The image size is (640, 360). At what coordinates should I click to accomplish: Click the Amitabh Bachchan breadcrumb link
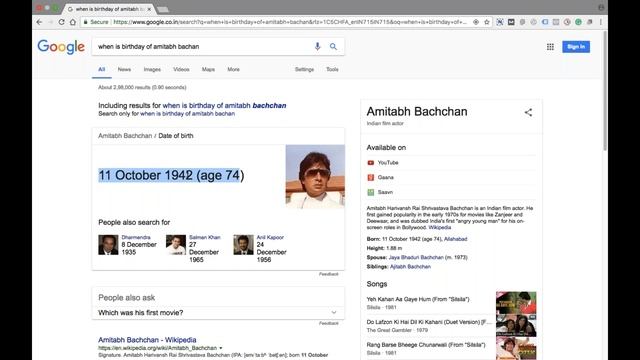(x=125, y=136)
